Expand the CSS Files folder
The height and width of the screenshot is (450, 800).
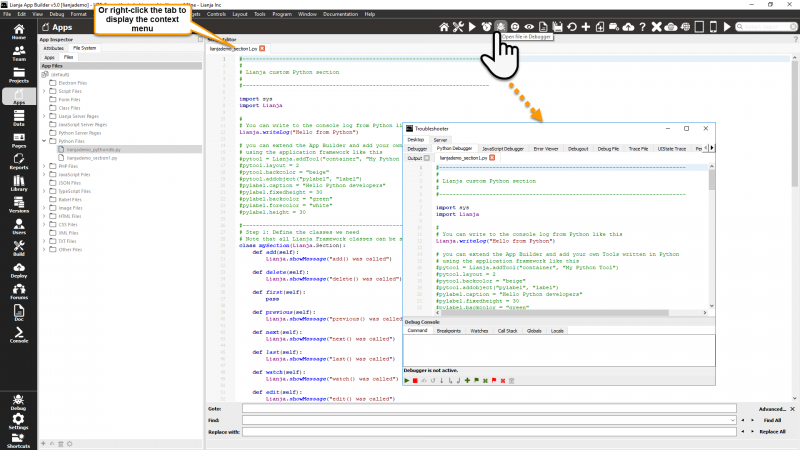tap(44, 224)
